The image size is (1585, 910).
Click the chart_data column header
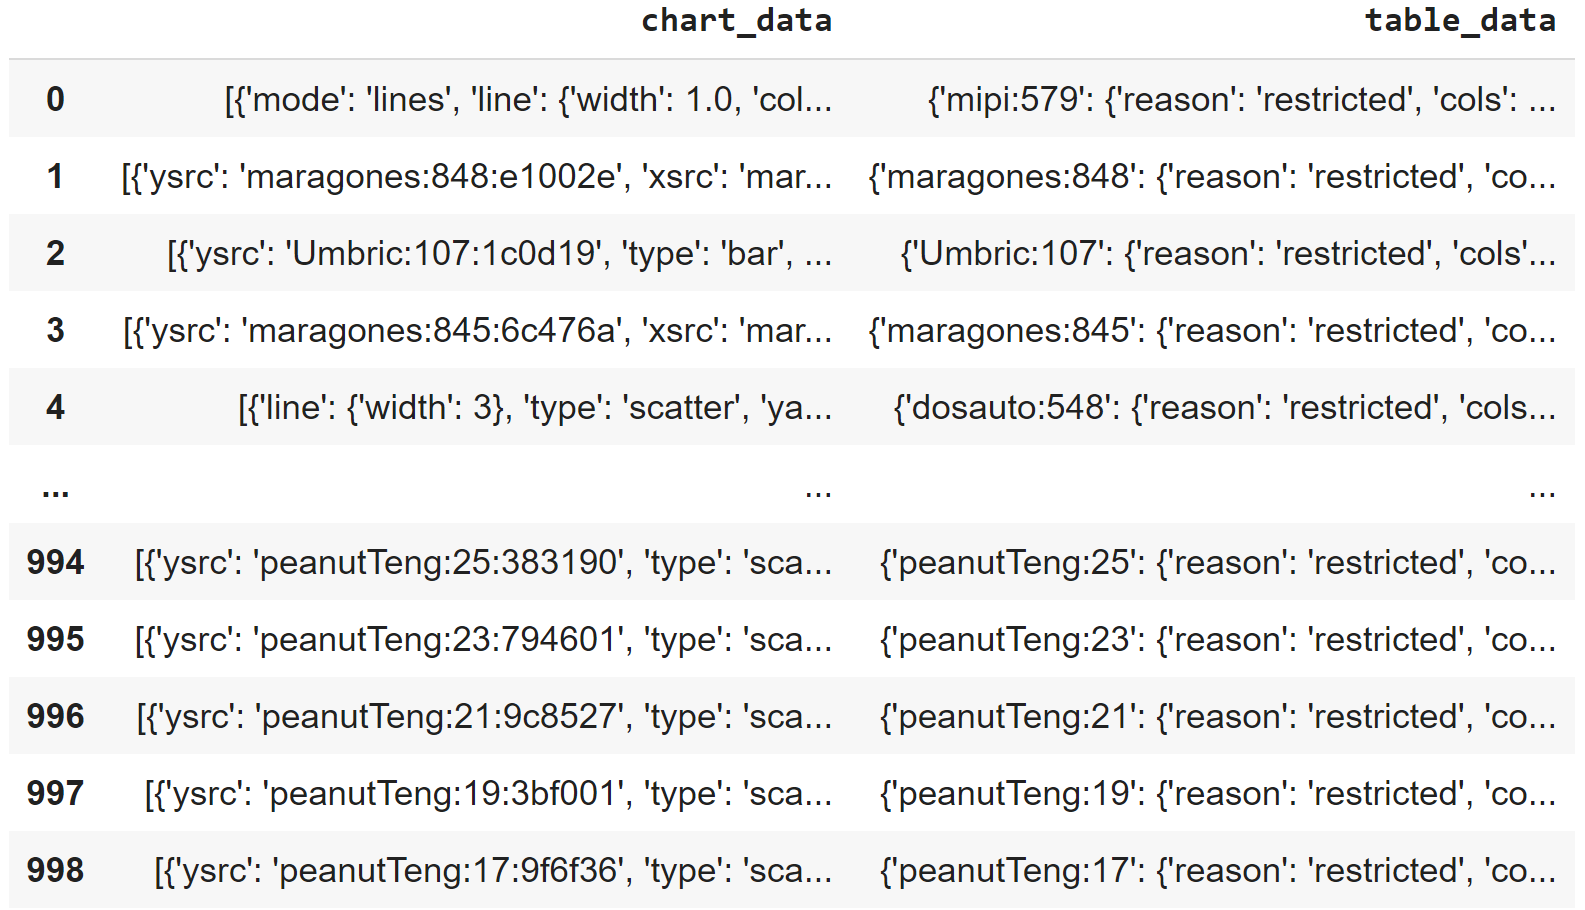pos(736,21)
